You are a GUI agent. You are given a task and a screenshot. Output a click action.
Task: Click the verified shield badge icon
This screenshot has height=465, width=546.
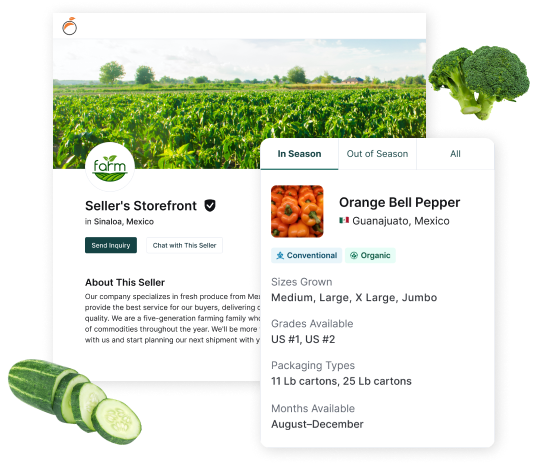click(210, 206)
